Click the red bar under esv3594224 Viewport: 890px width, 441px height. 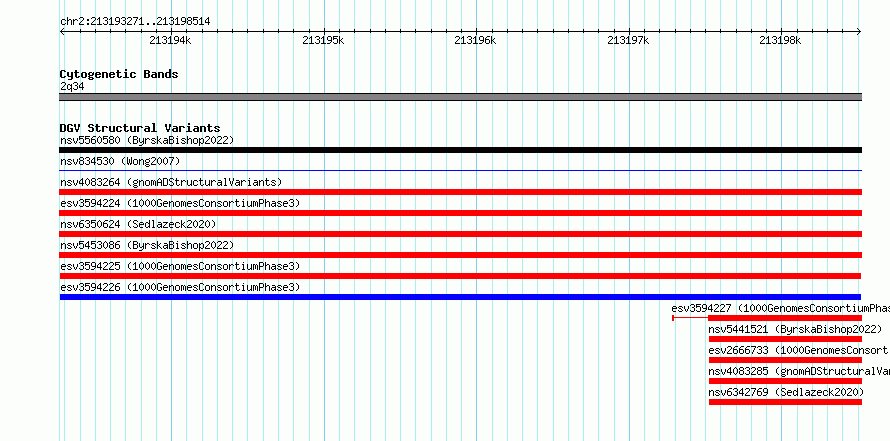(460, 213)
